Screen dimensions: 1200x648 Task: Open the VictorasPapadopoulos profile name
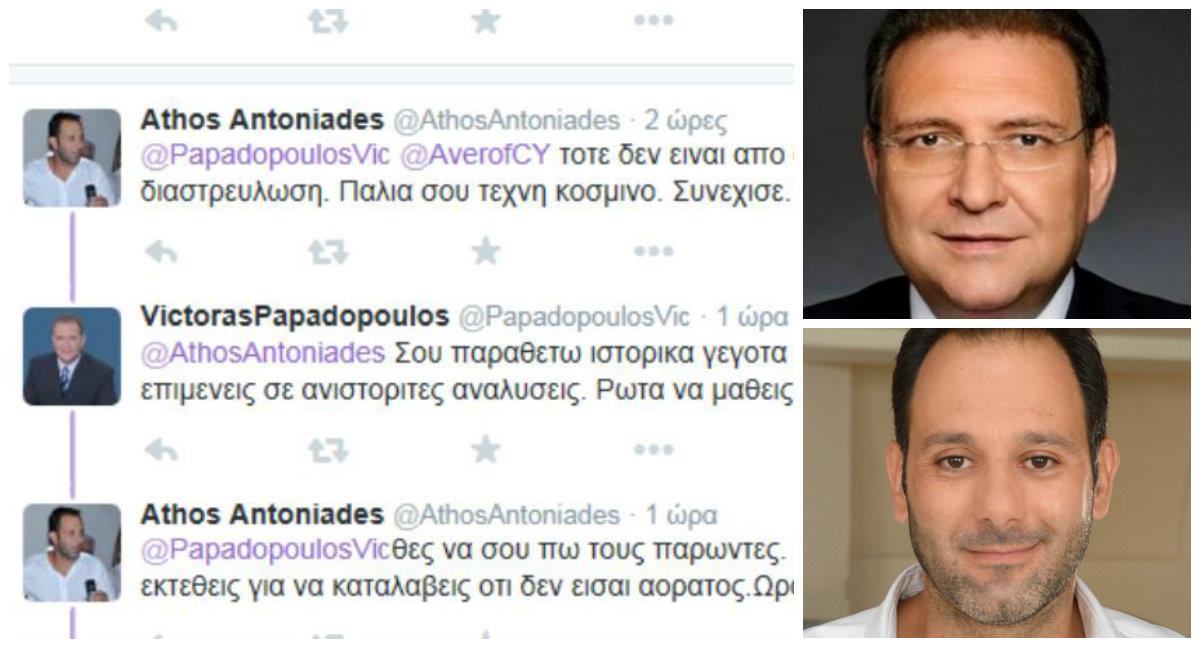pyautogui.click(x=294, y=318)
